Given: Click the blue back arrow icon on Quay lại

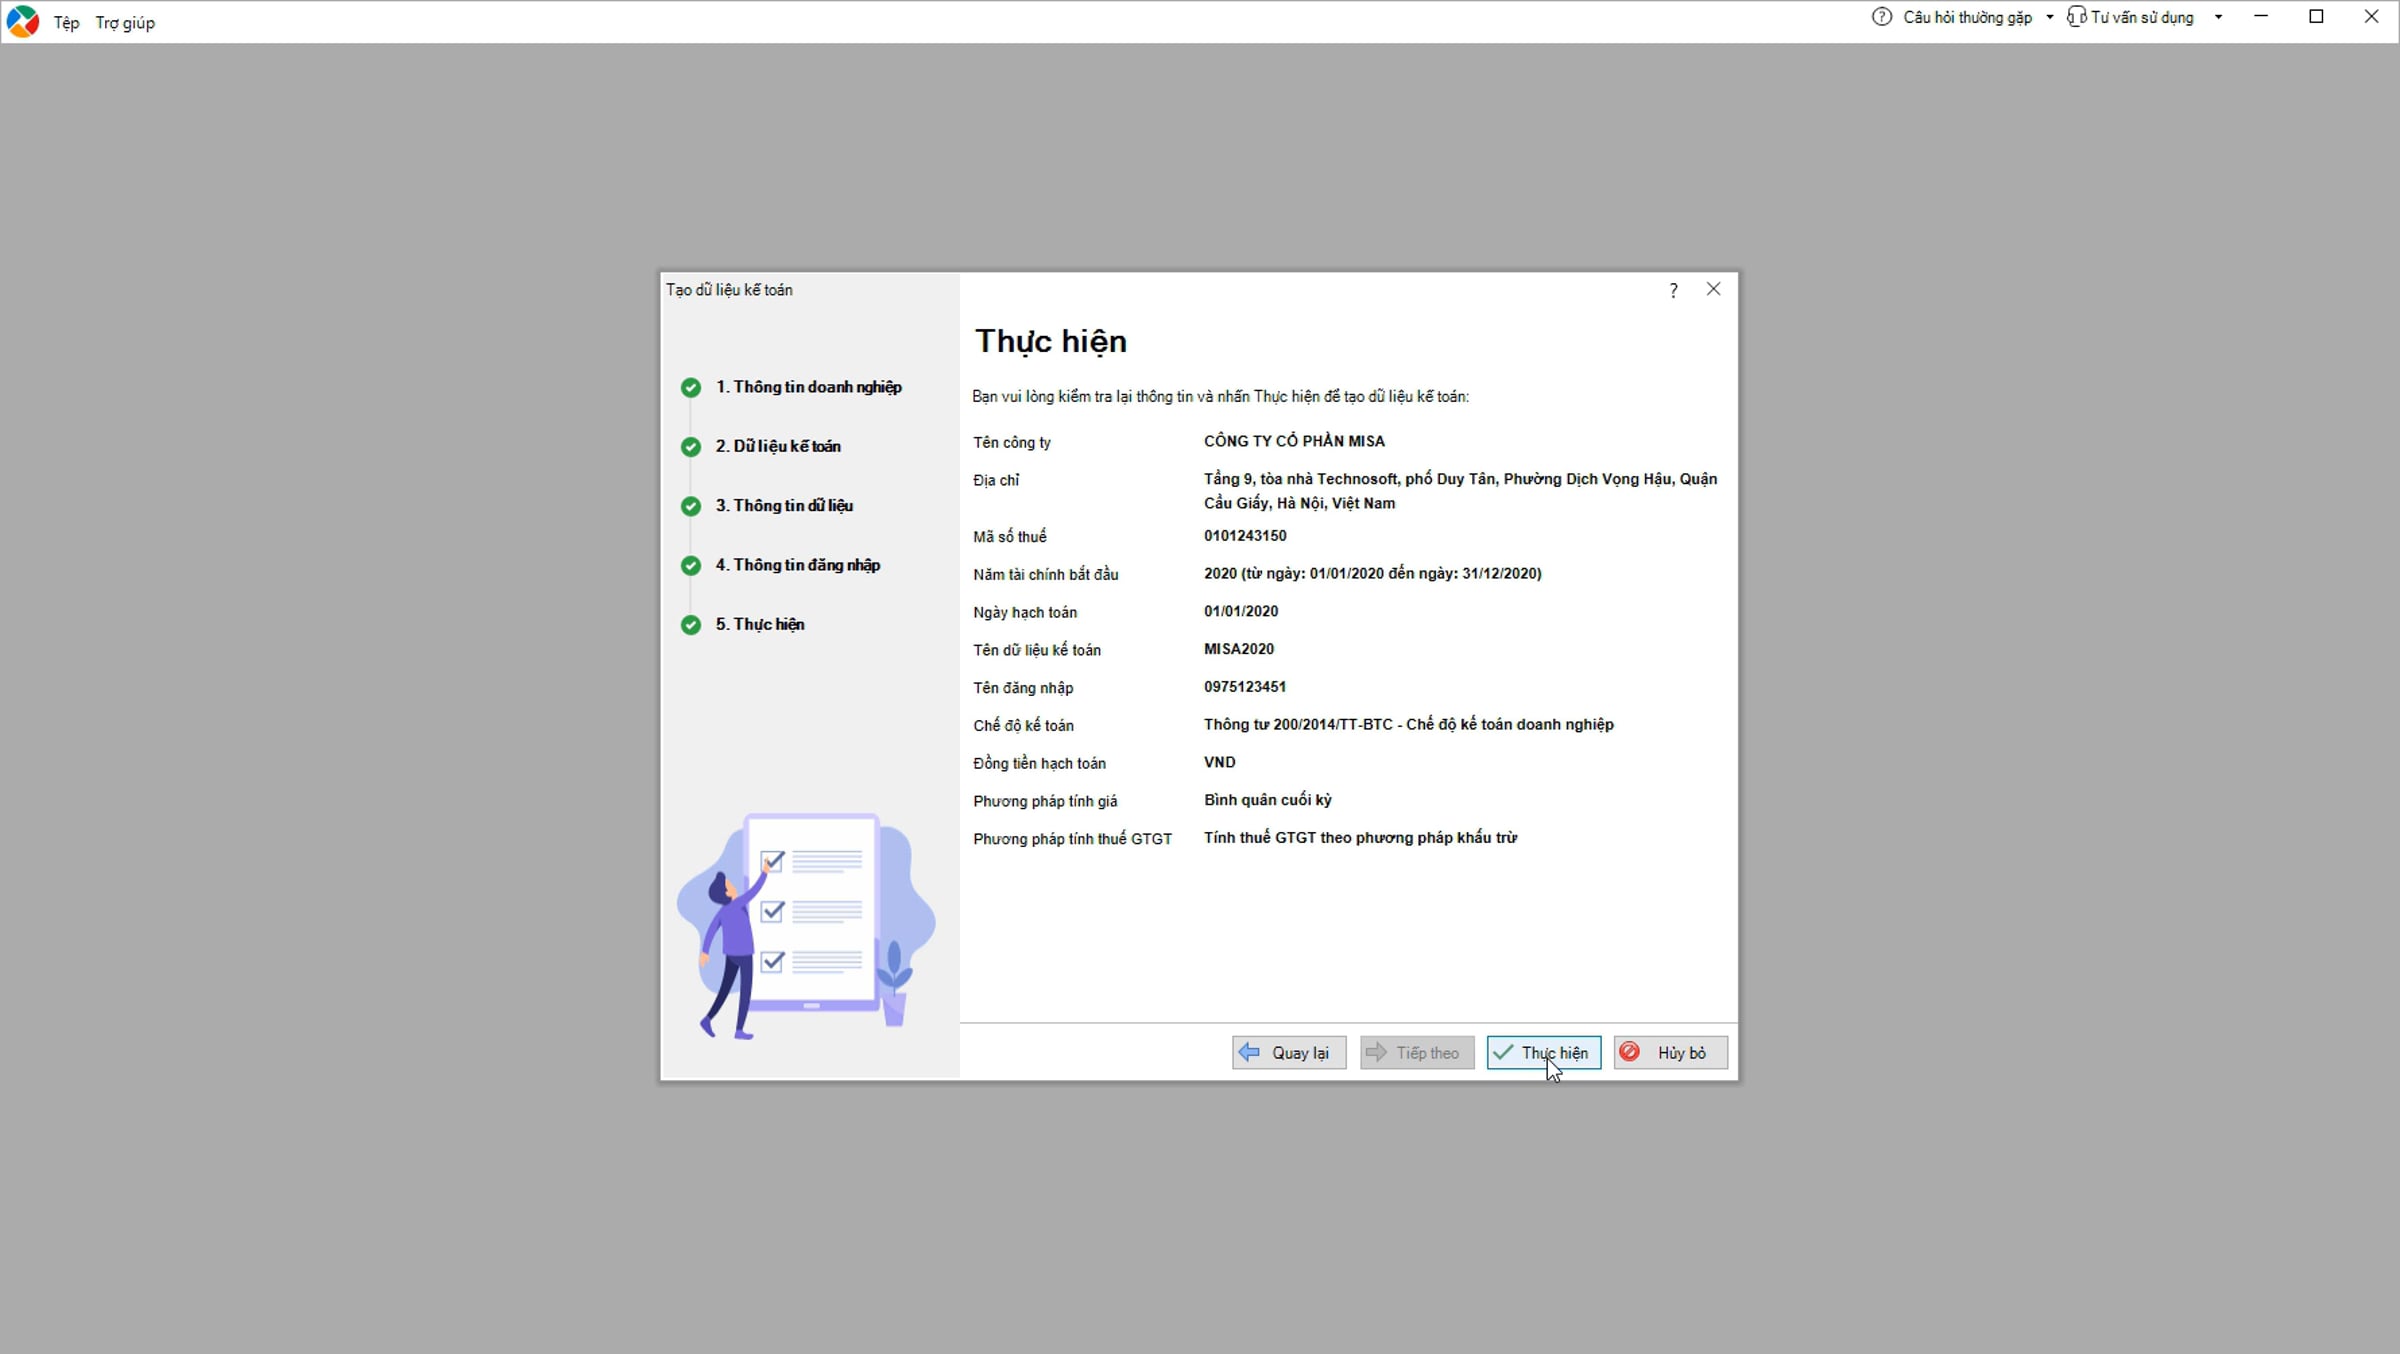Looking at the screenshot, I should (1249, 1051).
